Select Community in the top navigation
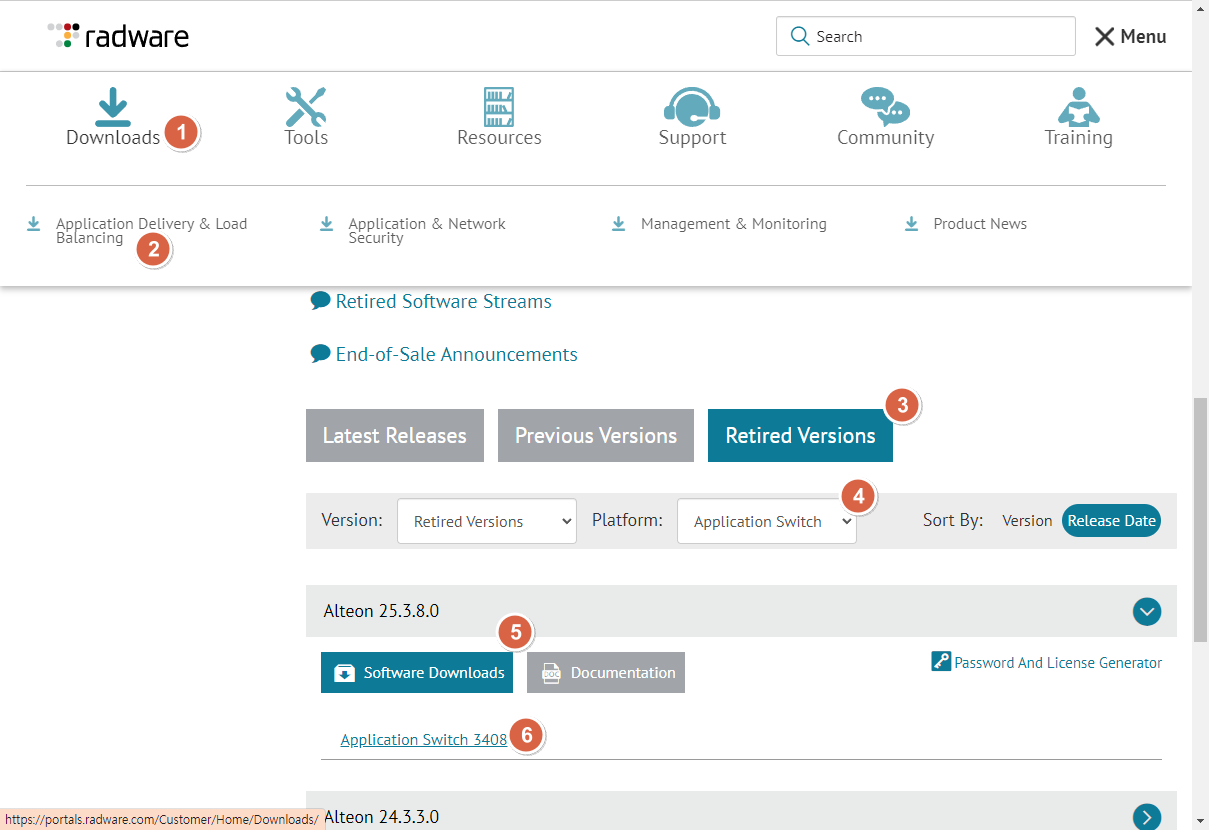The width and height of the screenshot is (1209, 830). point(885,137)
